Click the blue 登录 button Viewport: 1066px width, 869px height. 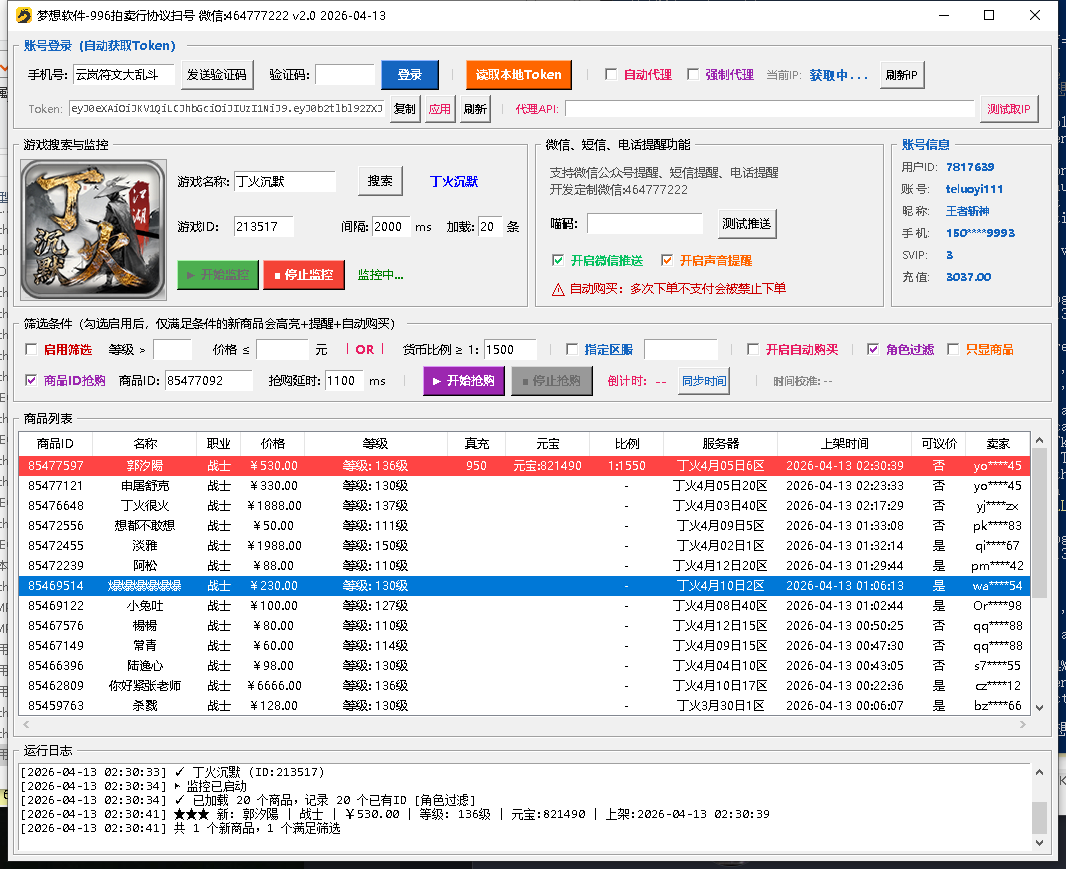409,75
